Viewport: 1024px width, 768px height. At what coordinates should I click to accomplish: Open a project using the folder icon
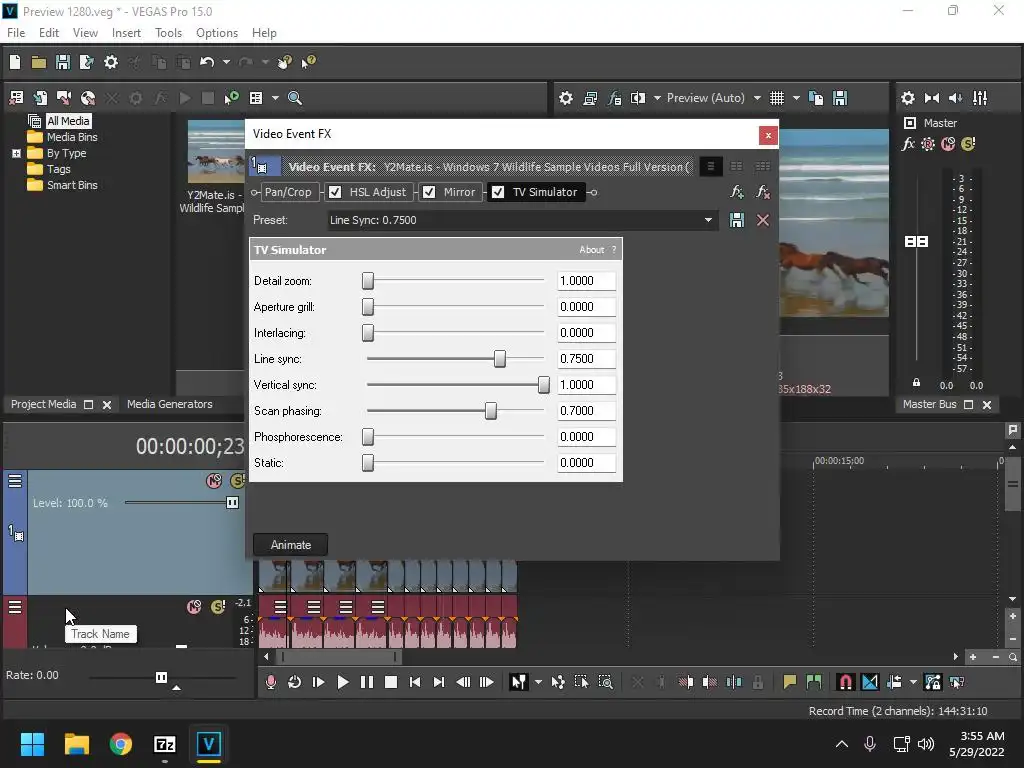(x=39, y=62)
